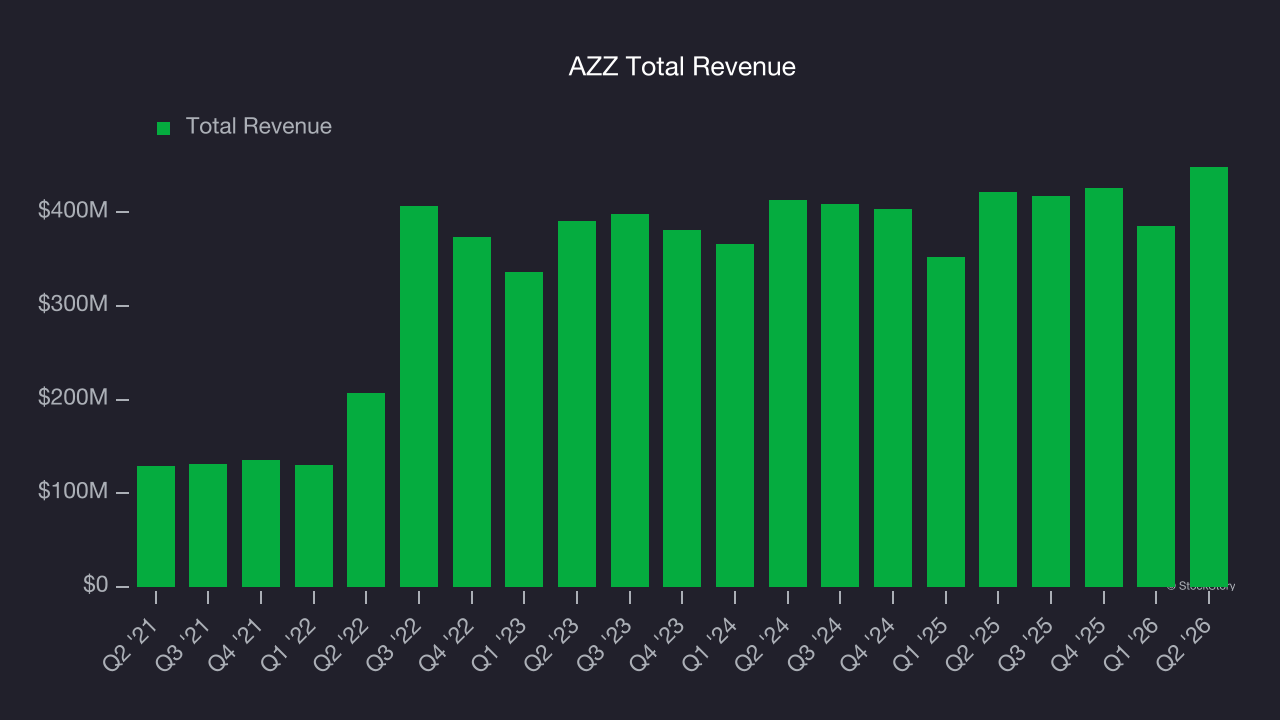Click the Total Revenue legend label
1280x720 pixels.
click(258, 126)
